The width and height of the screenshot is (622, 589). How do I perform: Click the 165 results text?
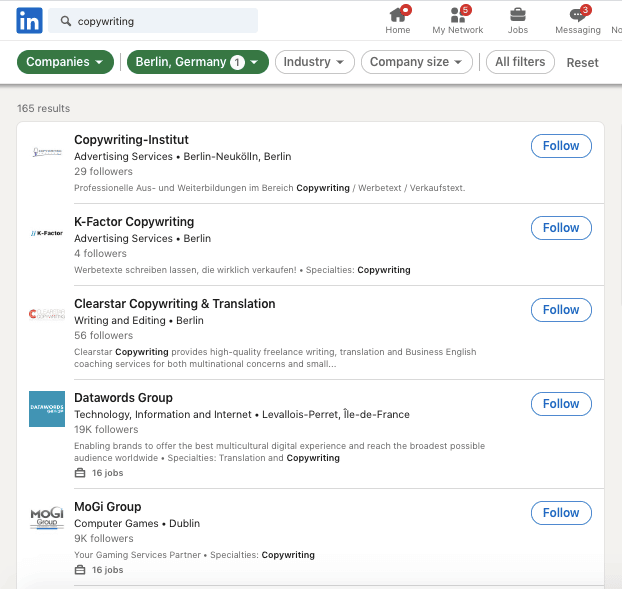point(44,108)
